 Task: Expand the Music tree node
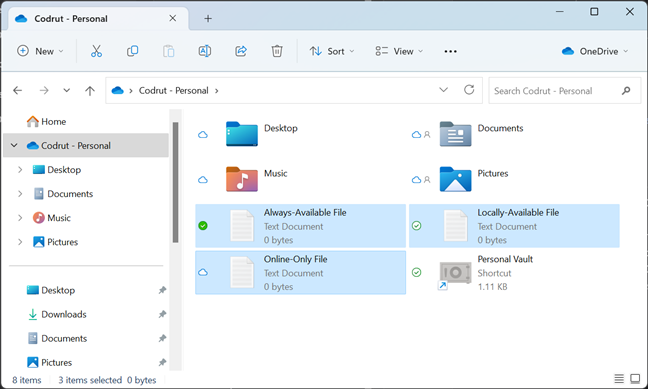click(20, 218)
